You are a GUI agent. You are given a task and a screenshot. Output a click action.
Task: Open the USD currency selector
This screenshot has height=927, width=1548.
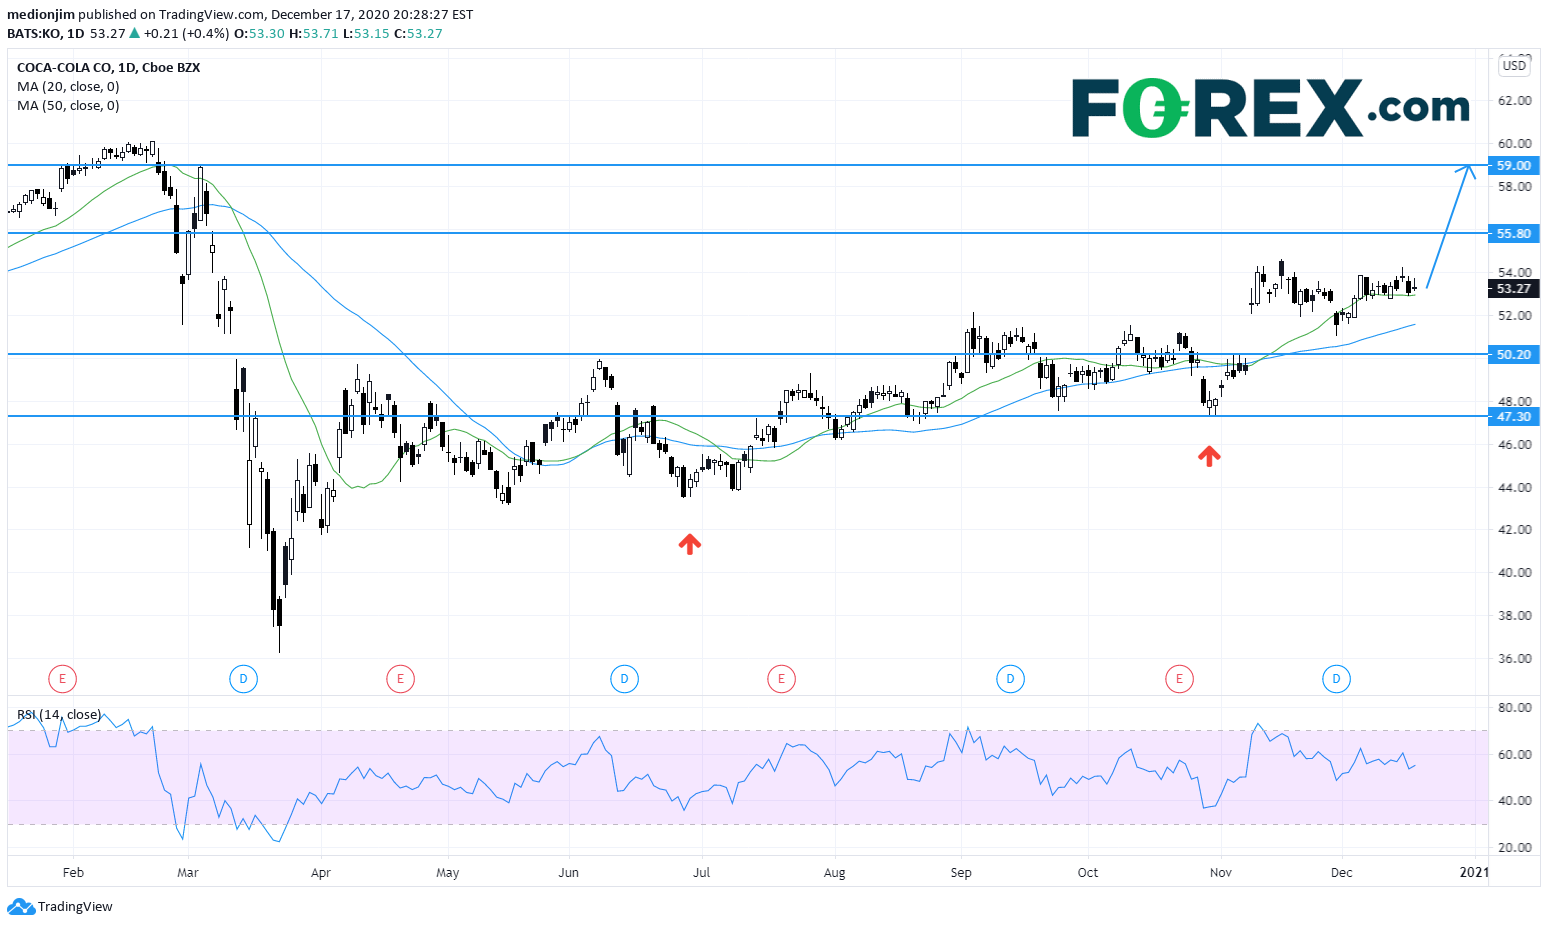point(1514,66)
